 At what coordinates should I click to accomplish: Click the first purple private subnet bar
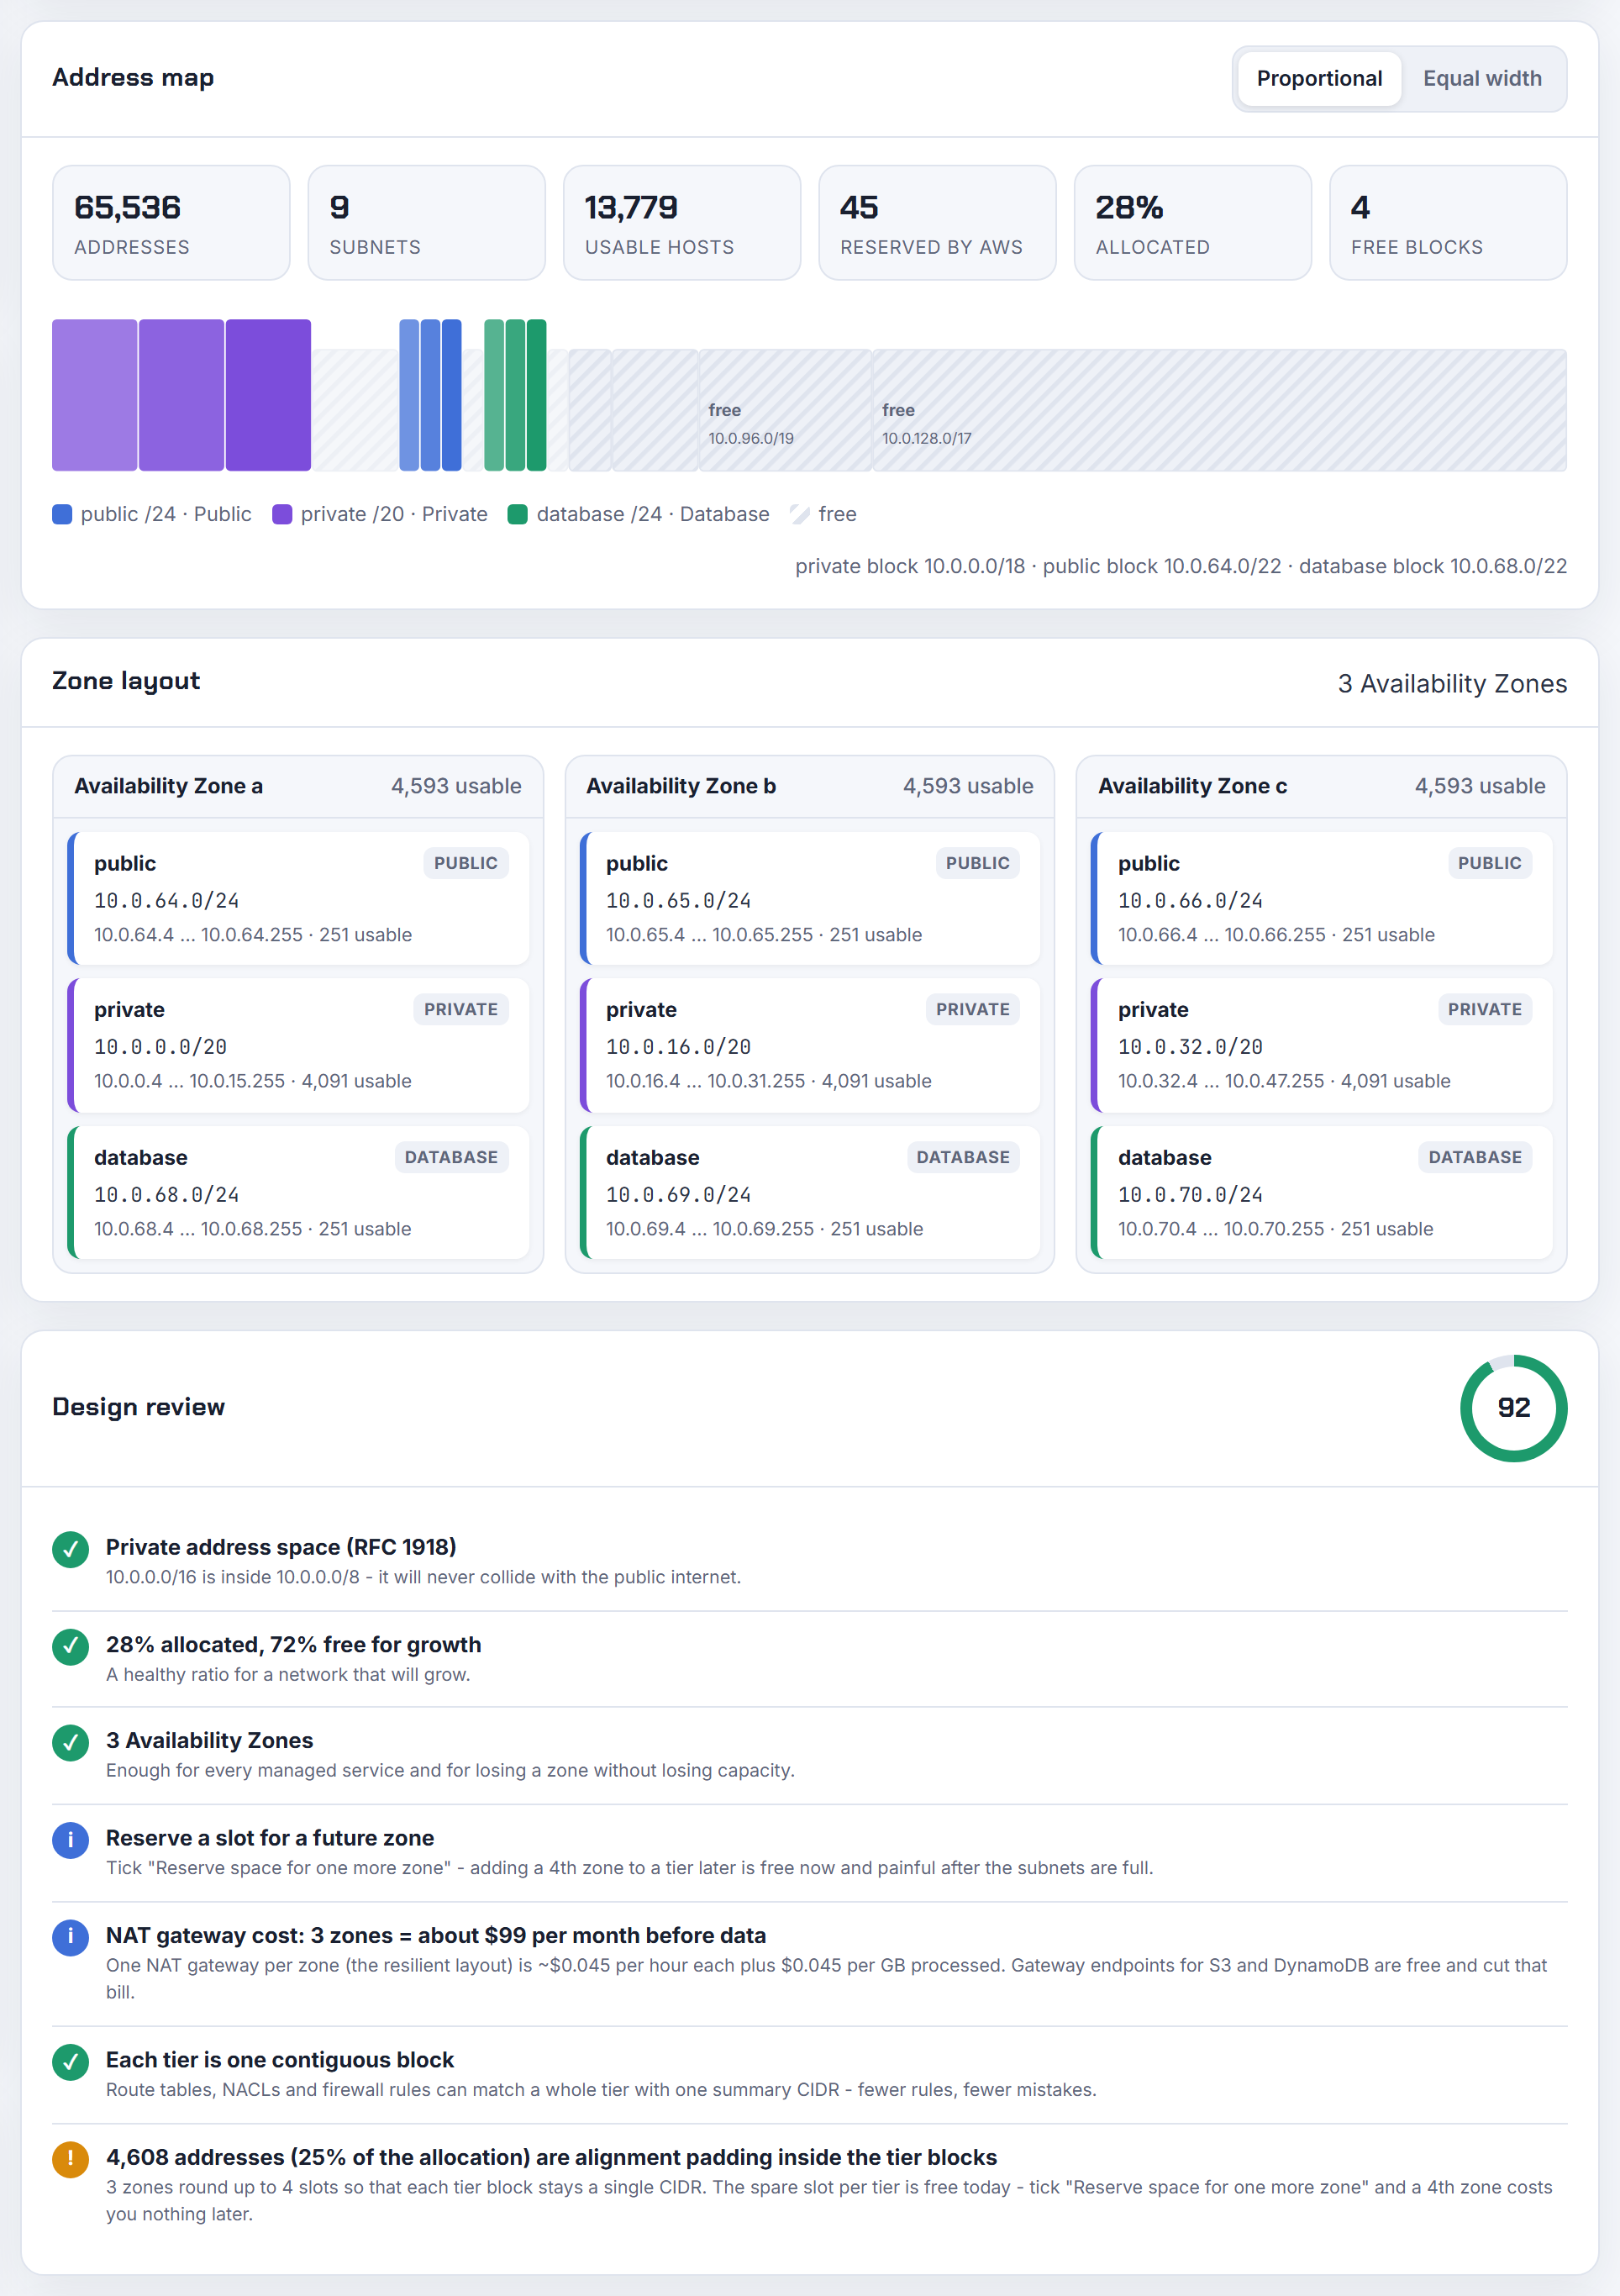[x=94, y=395]
